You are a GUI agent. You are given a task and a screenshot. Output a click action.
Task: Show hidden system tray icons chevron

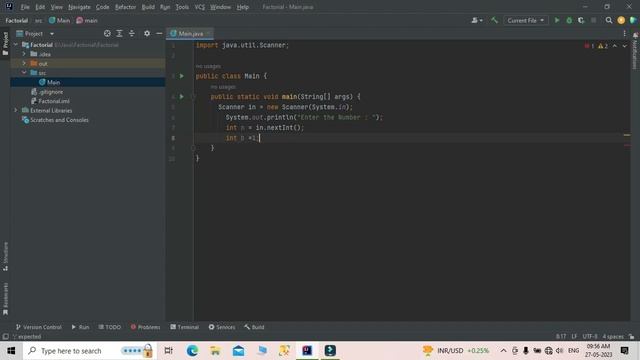click(x=503, y=351)
